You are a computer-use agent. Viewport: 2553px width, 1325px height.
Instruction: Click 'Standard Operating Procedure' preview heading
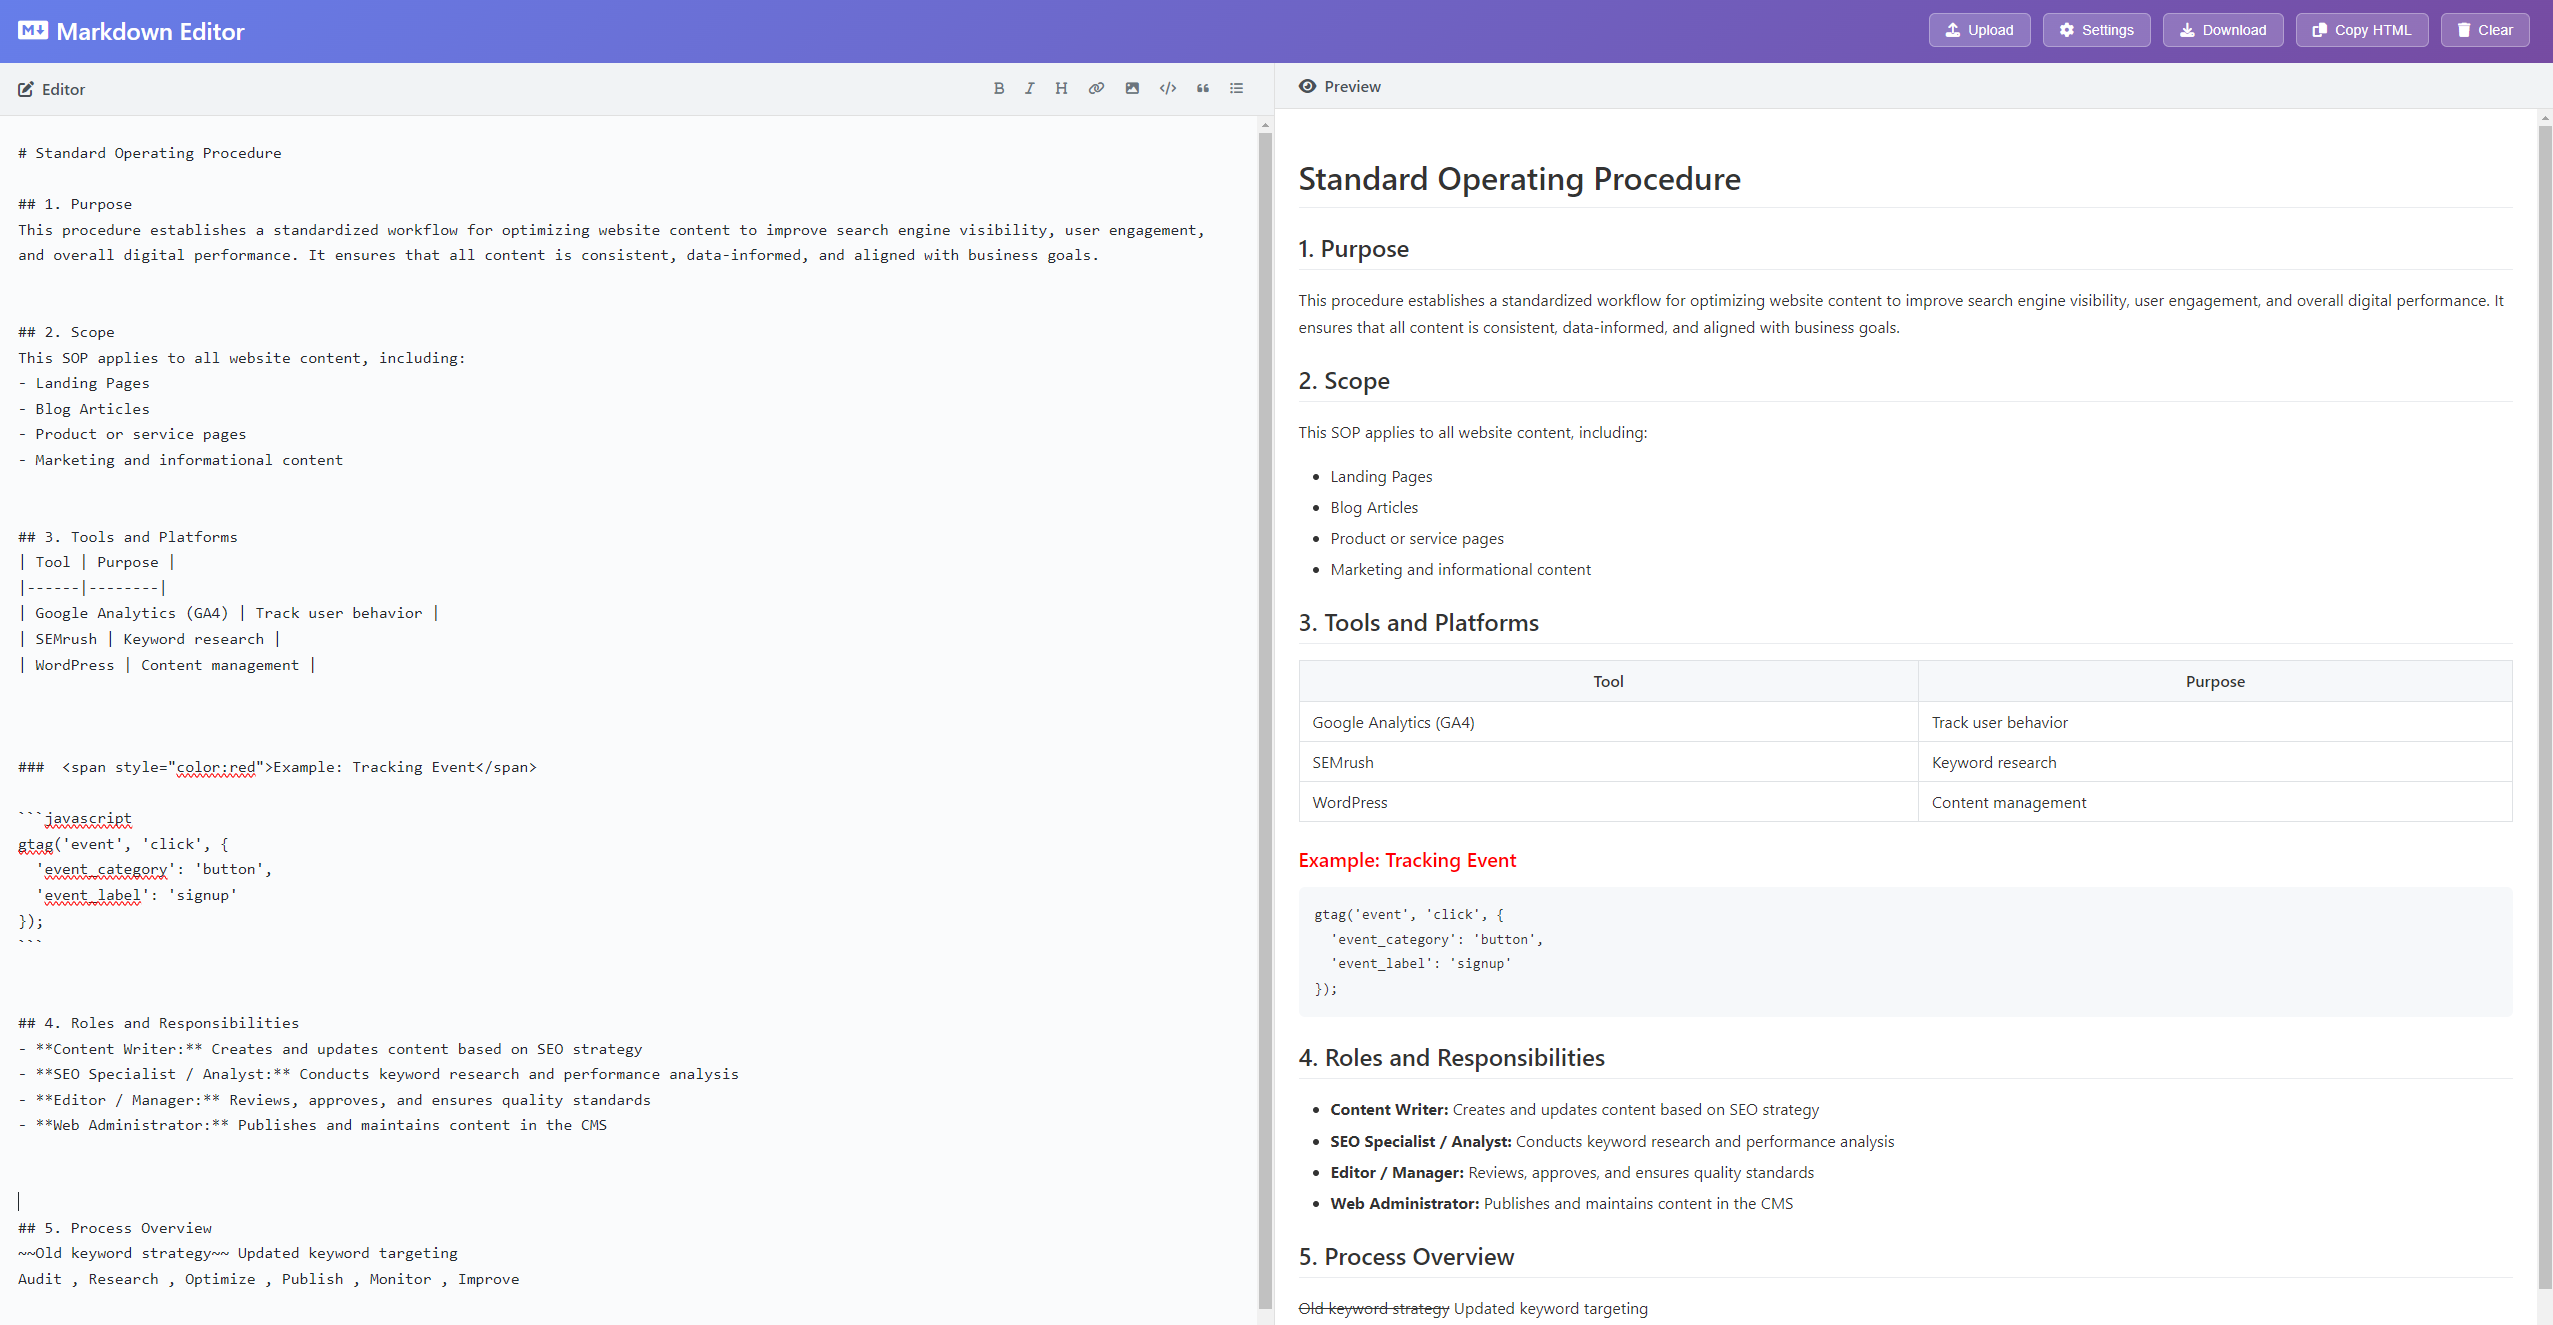click(x=1519, y=179)
